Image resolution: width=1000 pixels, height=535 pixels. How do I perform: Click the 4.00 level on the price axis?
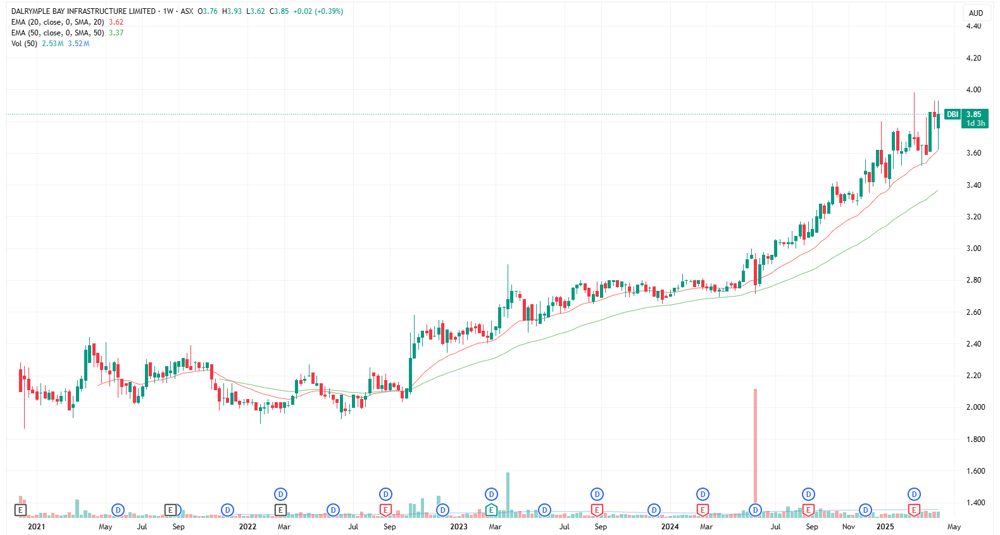pyautogui.click(x=973, y=90)
